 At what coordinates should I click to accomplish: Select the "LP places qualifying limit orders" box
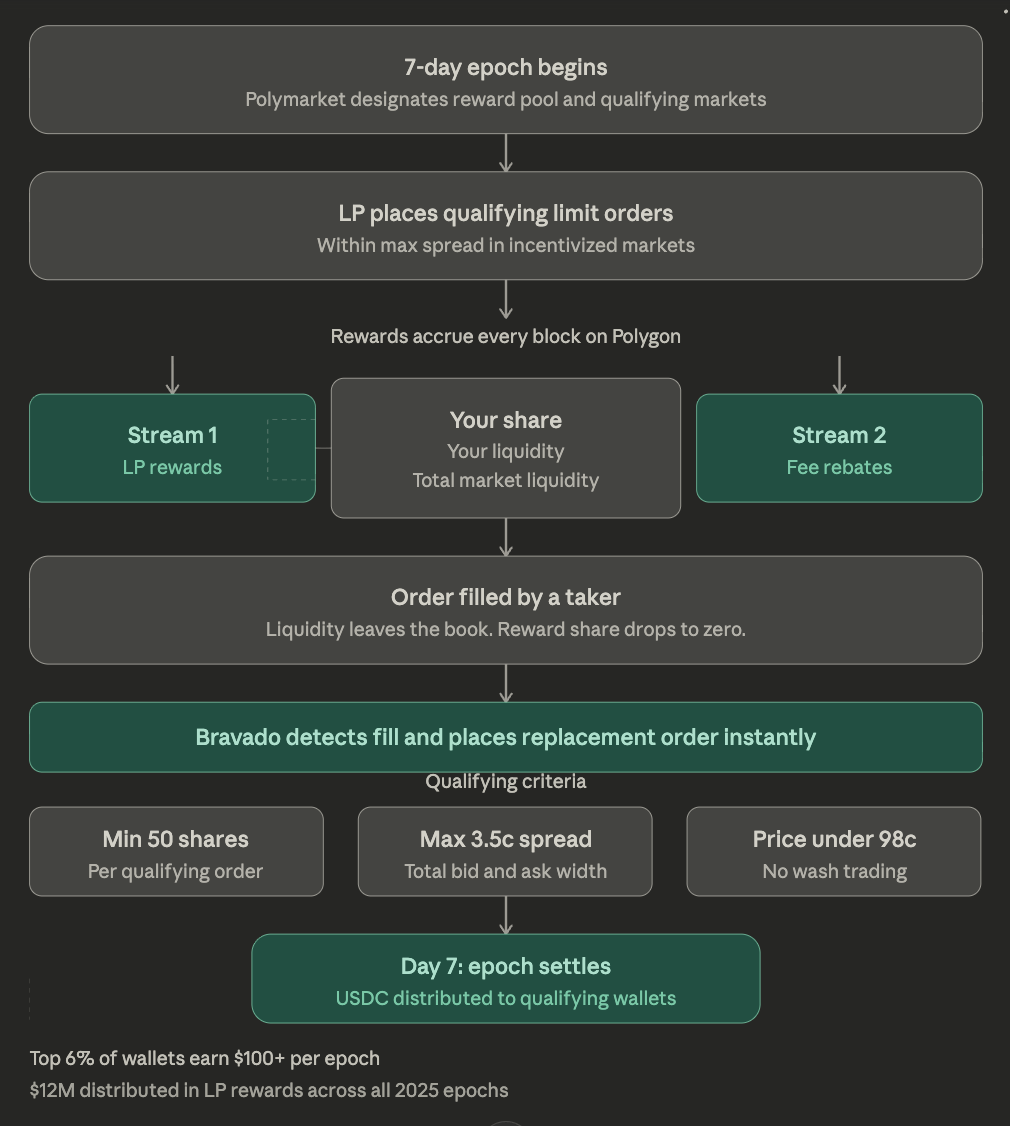click(x=505, y=226)
